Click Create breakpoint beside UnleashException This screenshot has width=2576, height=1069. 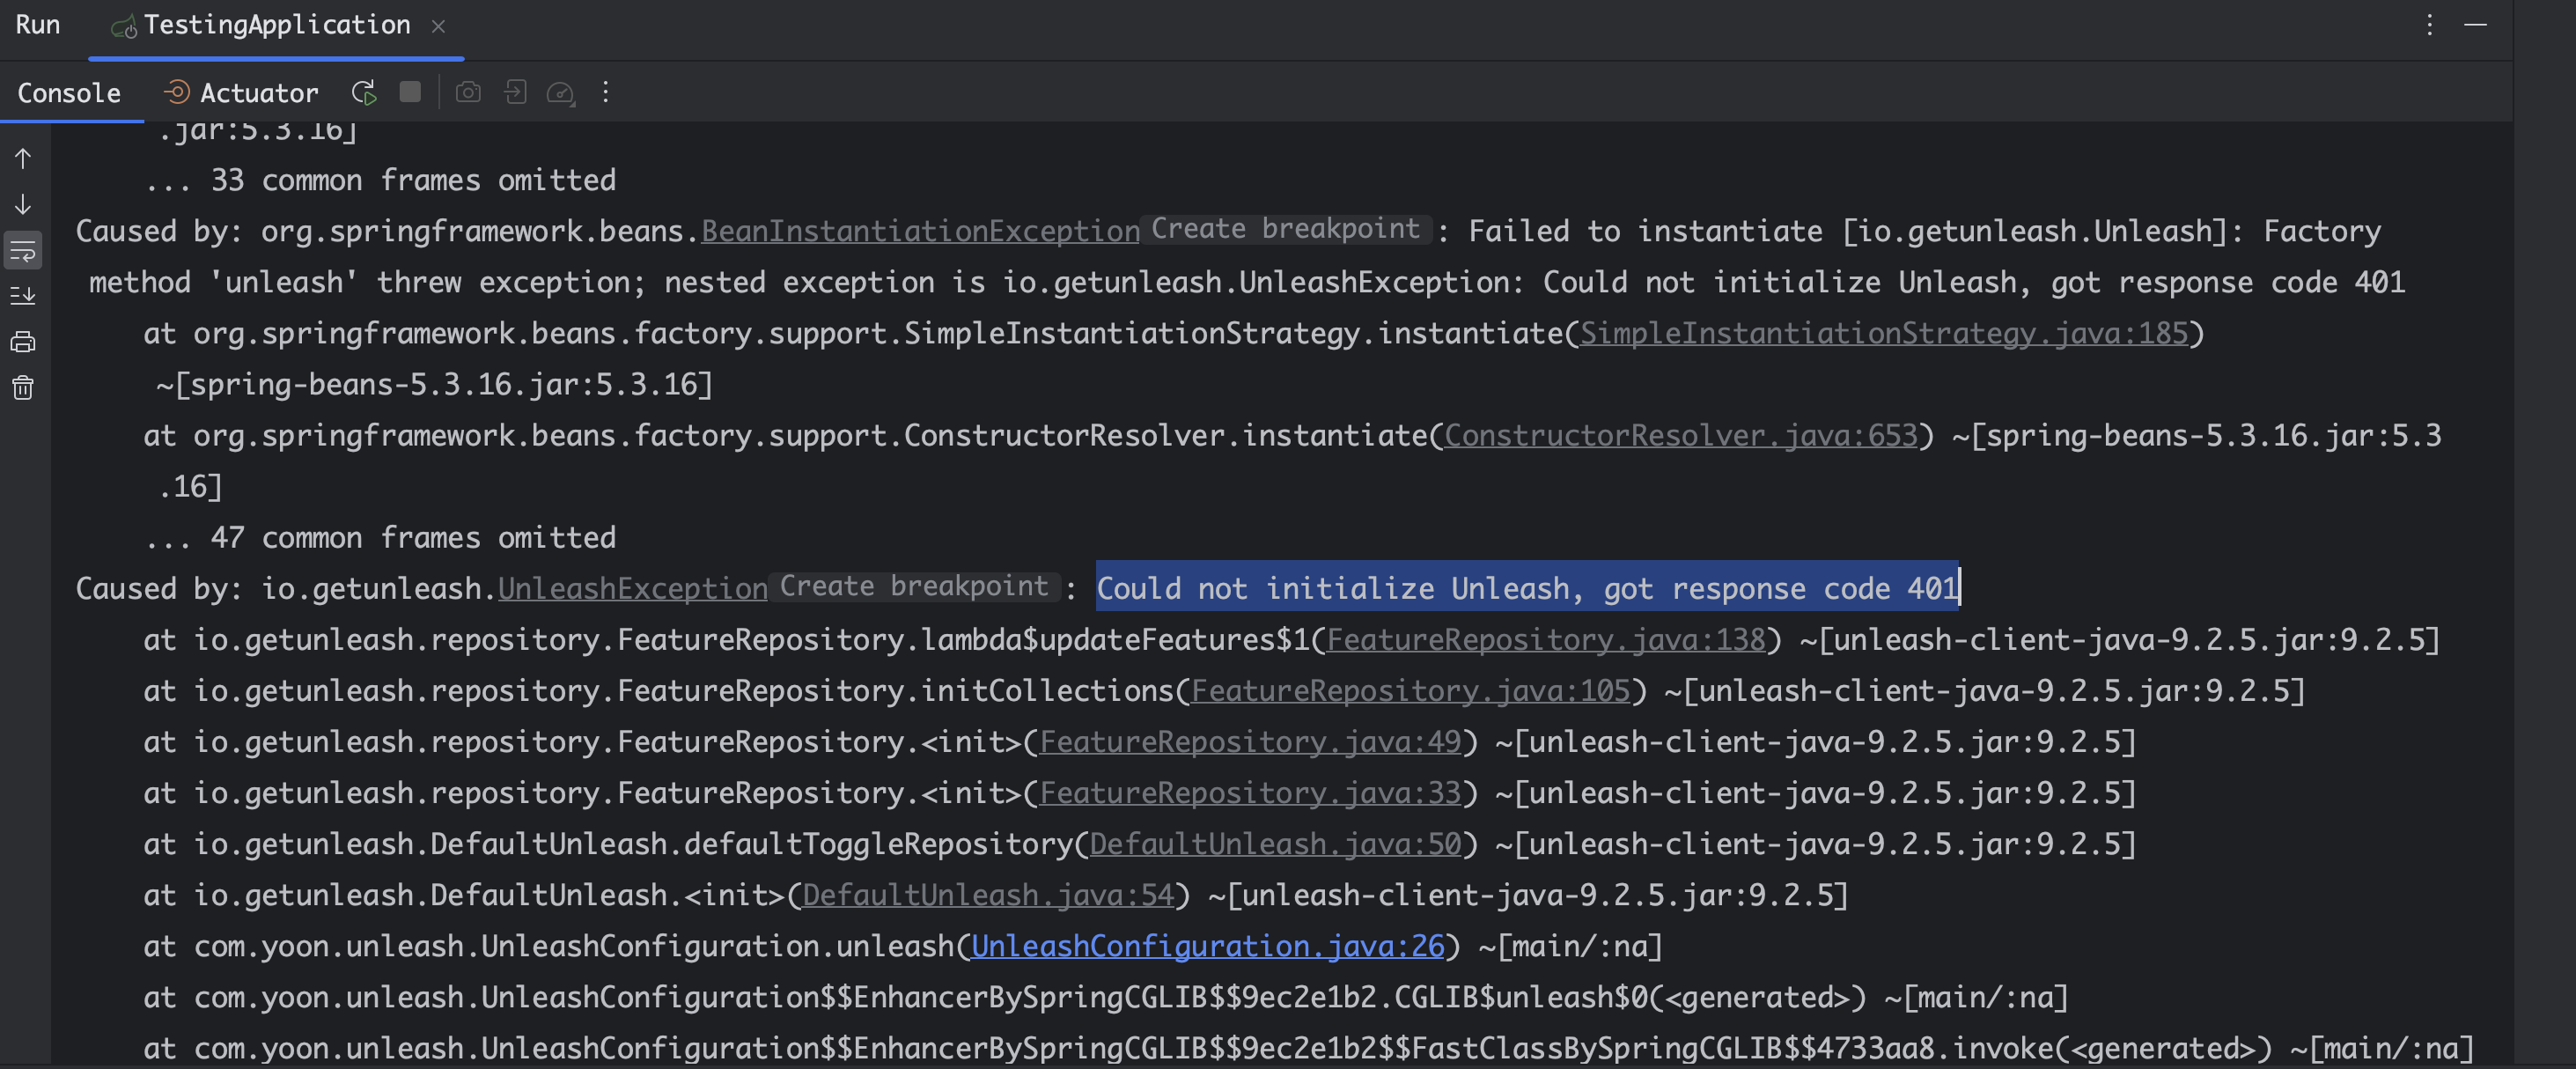[913, 587]
